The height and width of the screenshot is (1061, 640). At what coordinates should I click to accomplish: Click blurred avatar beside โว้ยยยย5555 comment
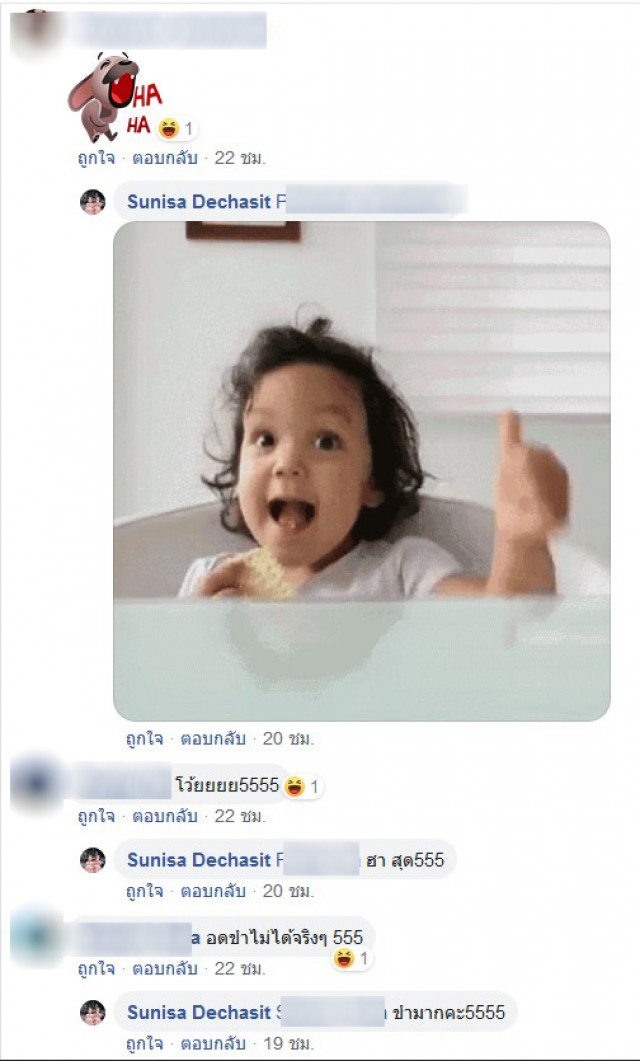click(36, 784)
